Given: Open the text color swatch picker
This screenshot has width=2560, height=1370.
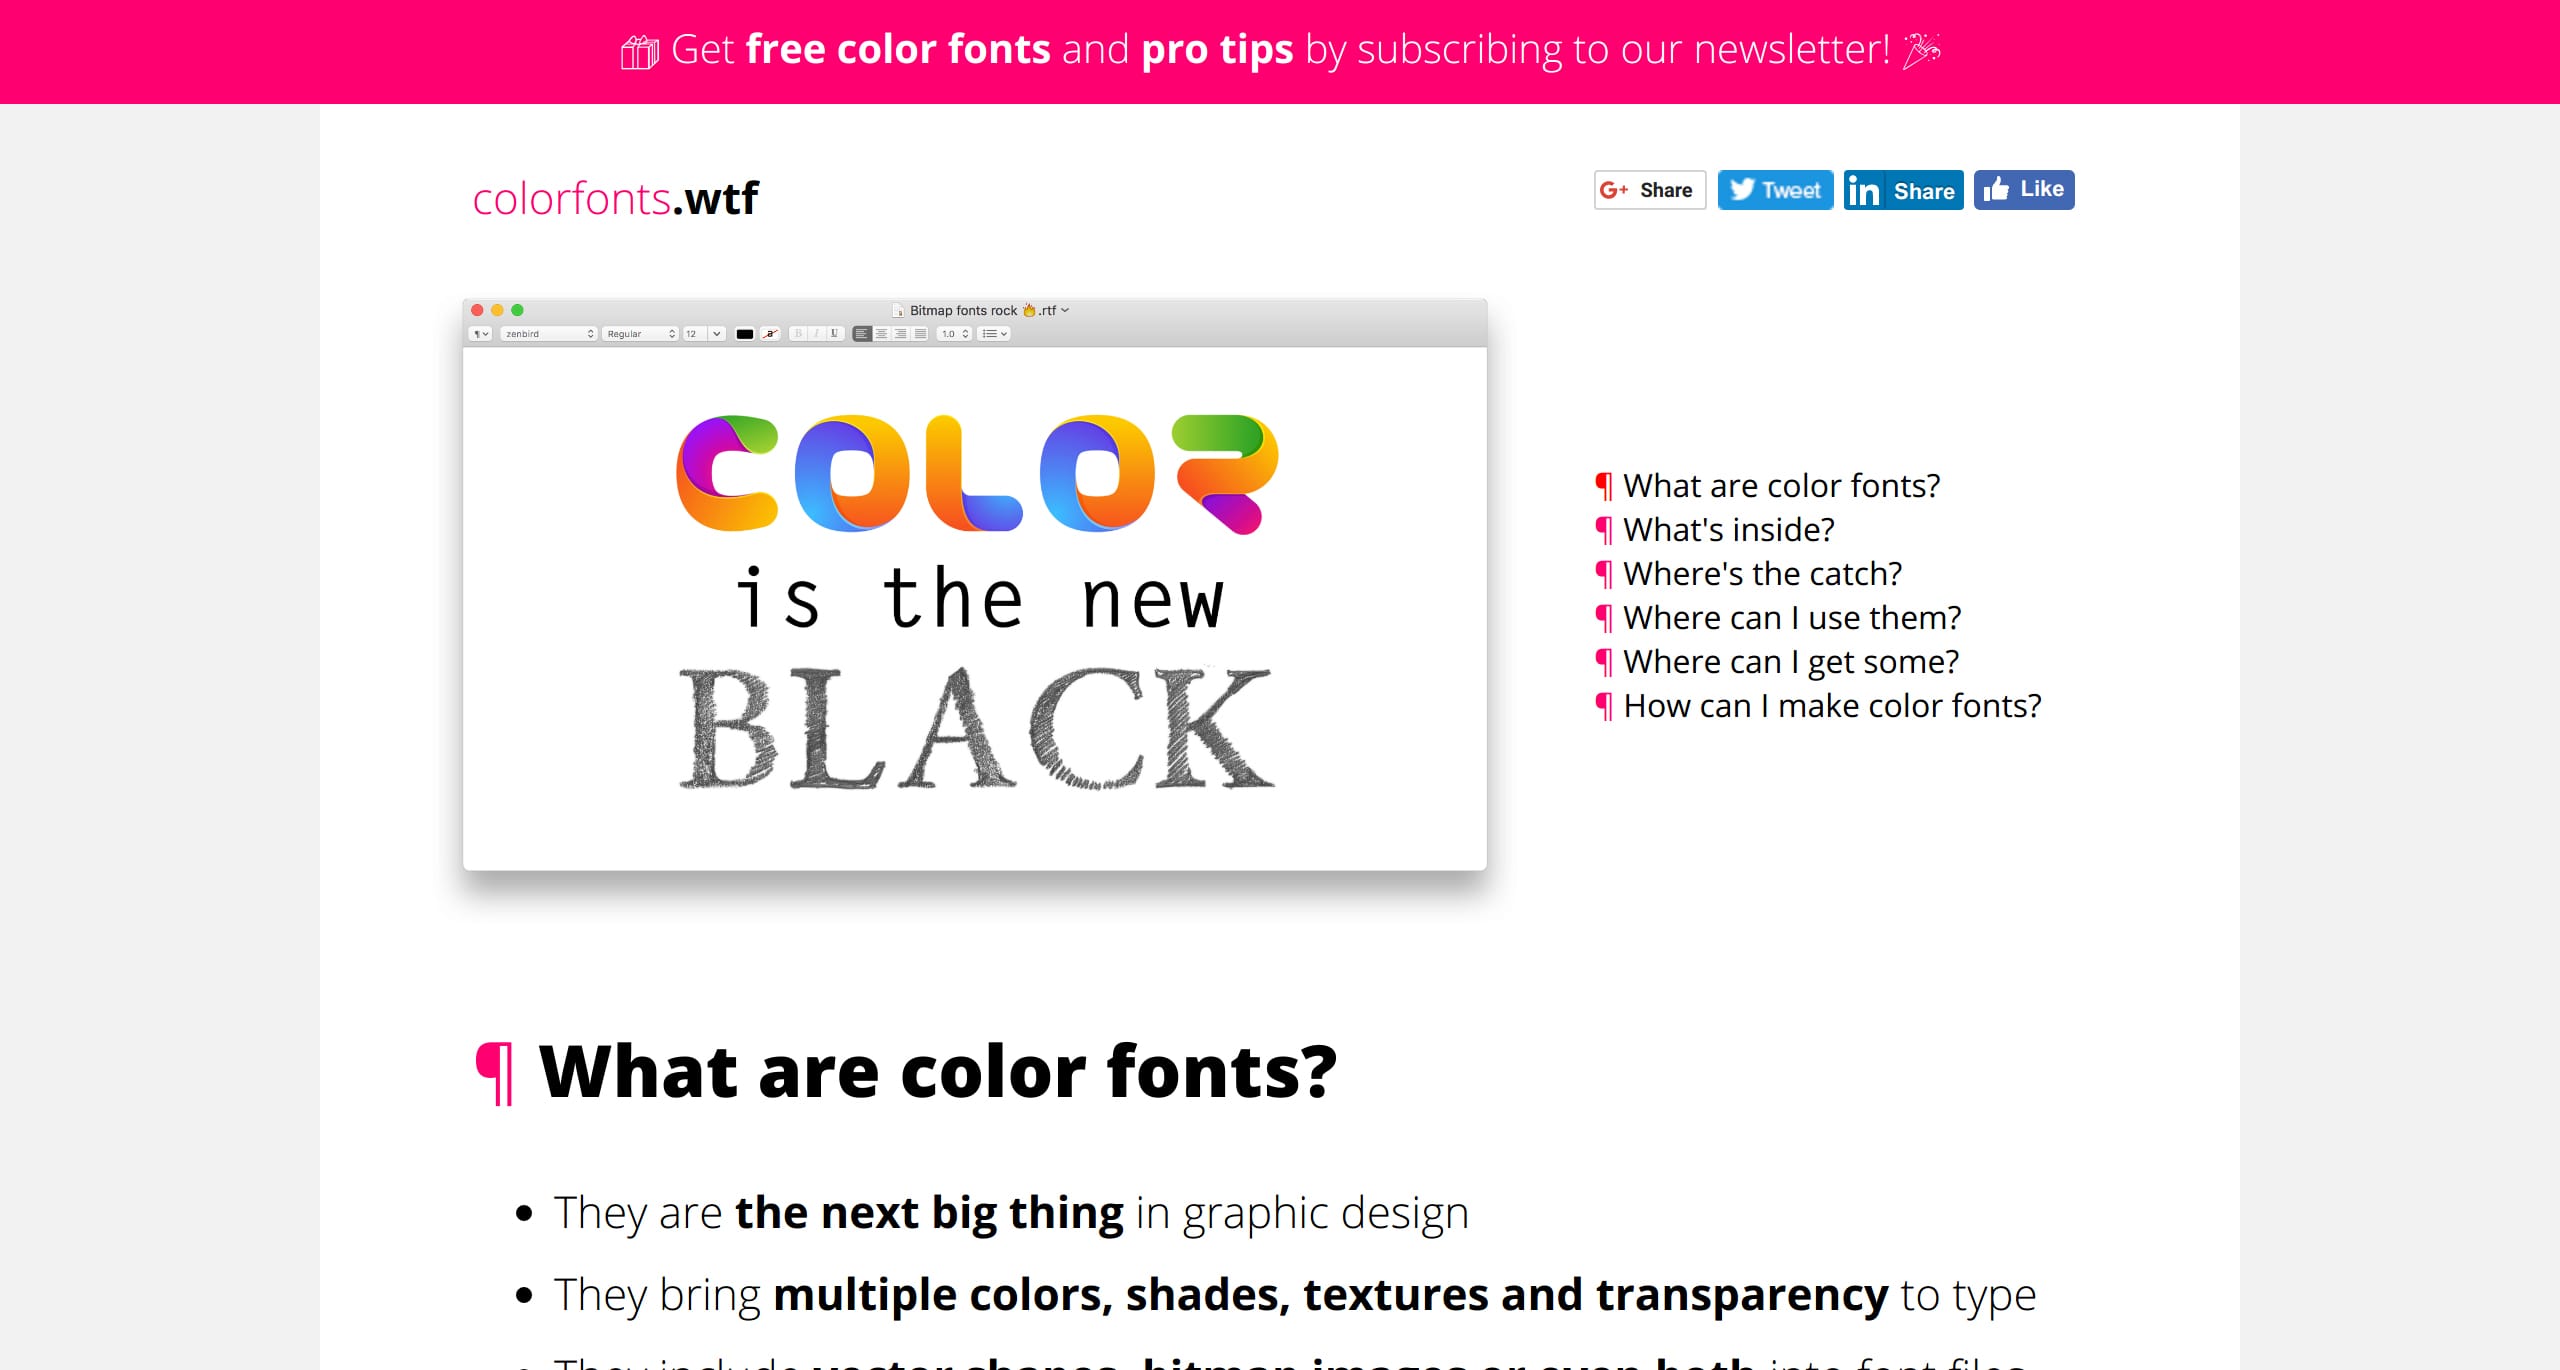Looking at the screenshot, I should (745, 333).
